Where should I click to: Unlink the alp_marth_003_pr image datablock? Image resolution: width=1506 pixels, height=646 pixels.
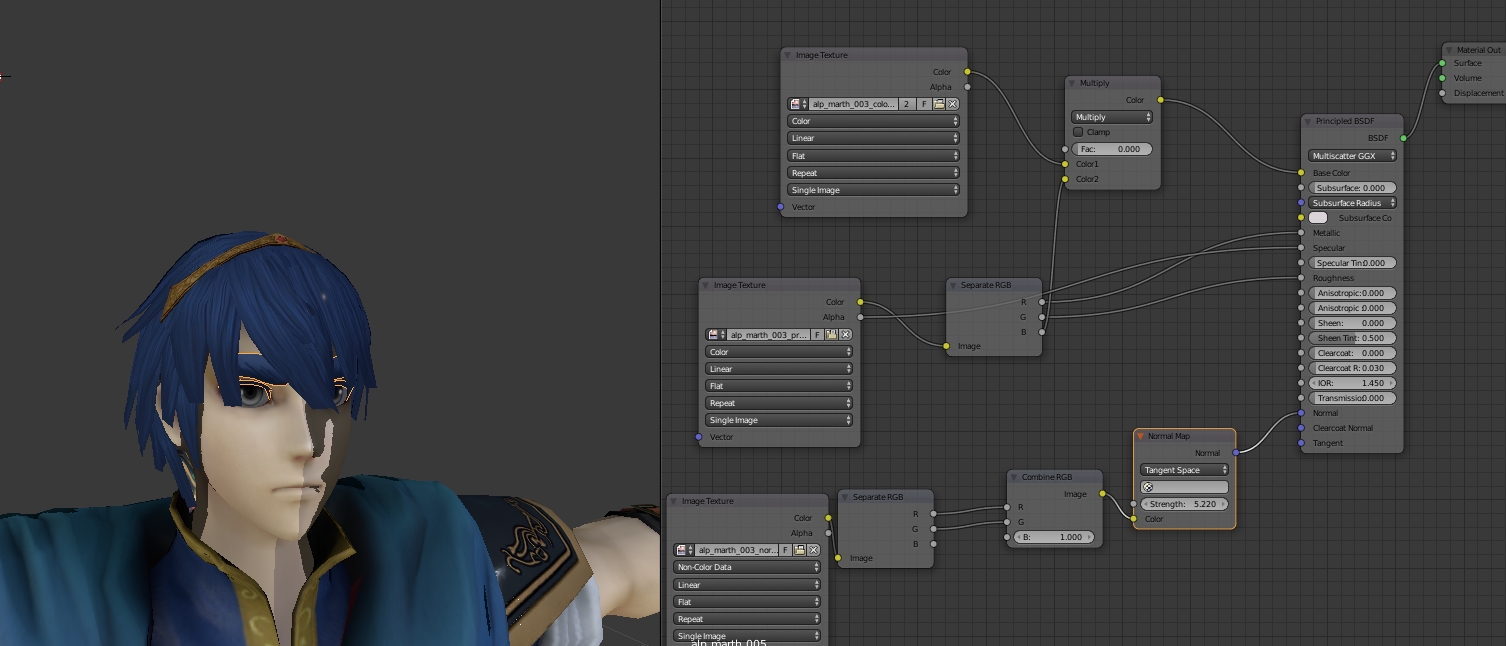click(845, 335)
